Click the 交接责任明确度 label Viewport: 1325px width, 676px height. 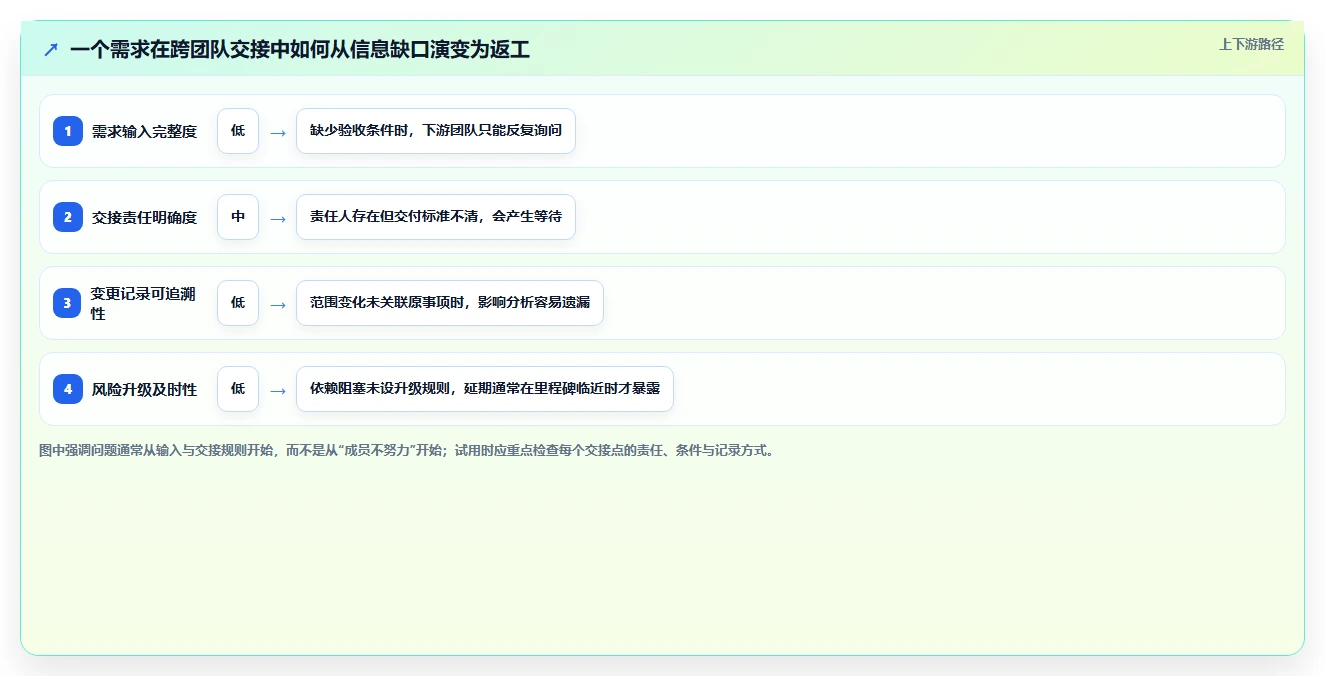144,217
